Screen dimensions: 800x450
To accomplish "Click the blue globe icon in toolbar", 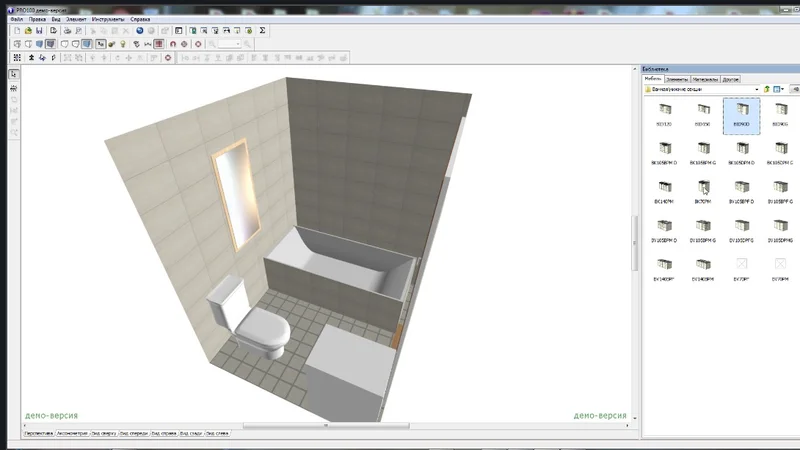I will (x=139, y=31).
